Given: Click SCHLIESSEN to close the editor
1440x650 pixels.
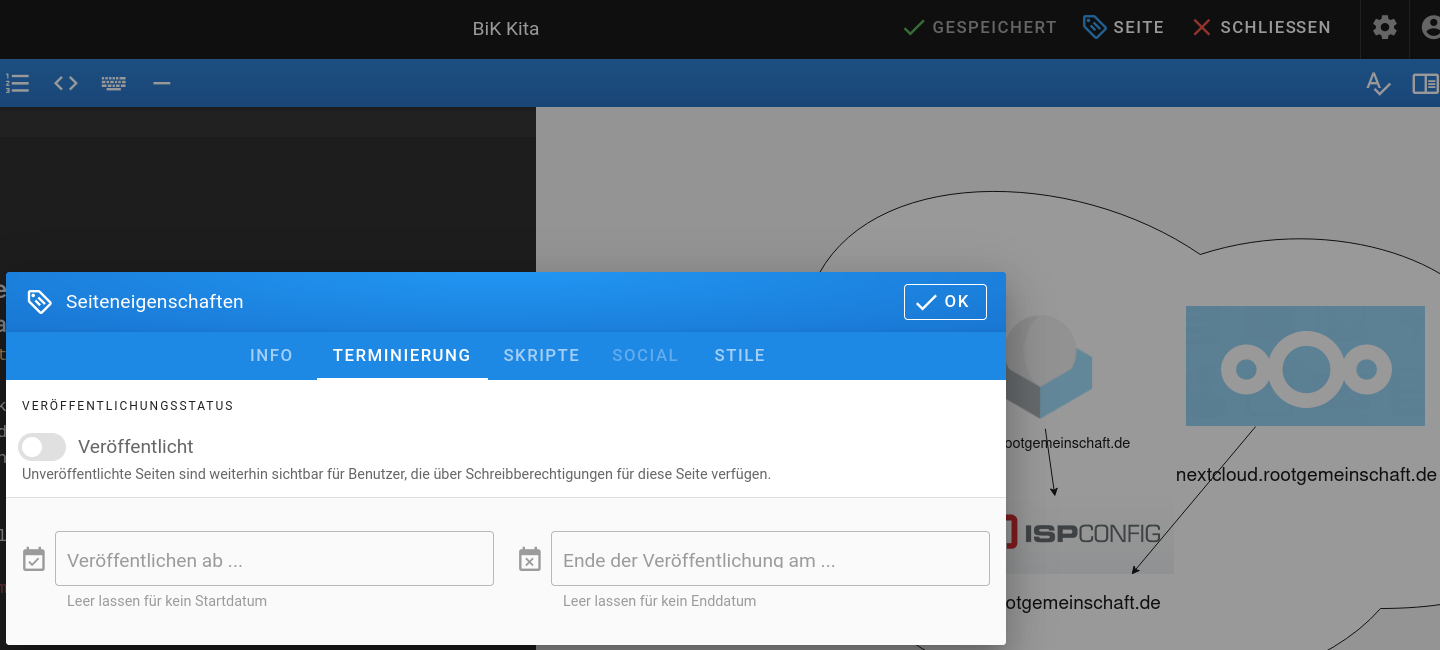Looking at the screenshot, I should [1261, 27].
